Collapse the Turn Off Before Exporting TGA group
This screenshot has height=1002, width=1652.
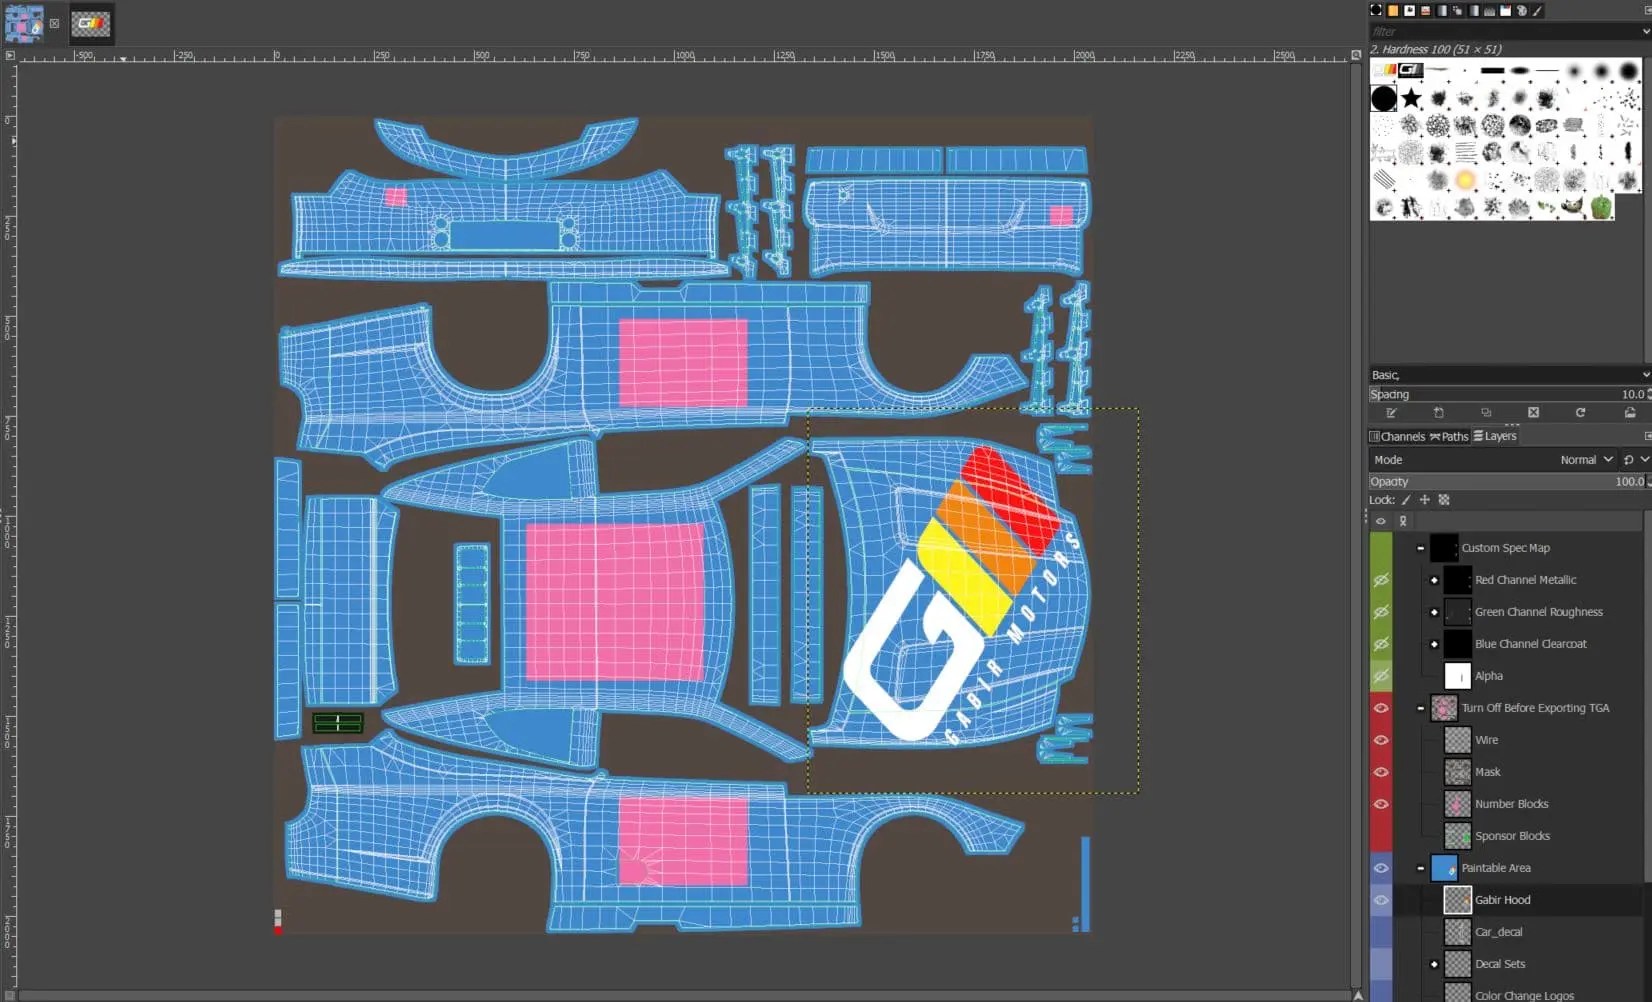1420,708
